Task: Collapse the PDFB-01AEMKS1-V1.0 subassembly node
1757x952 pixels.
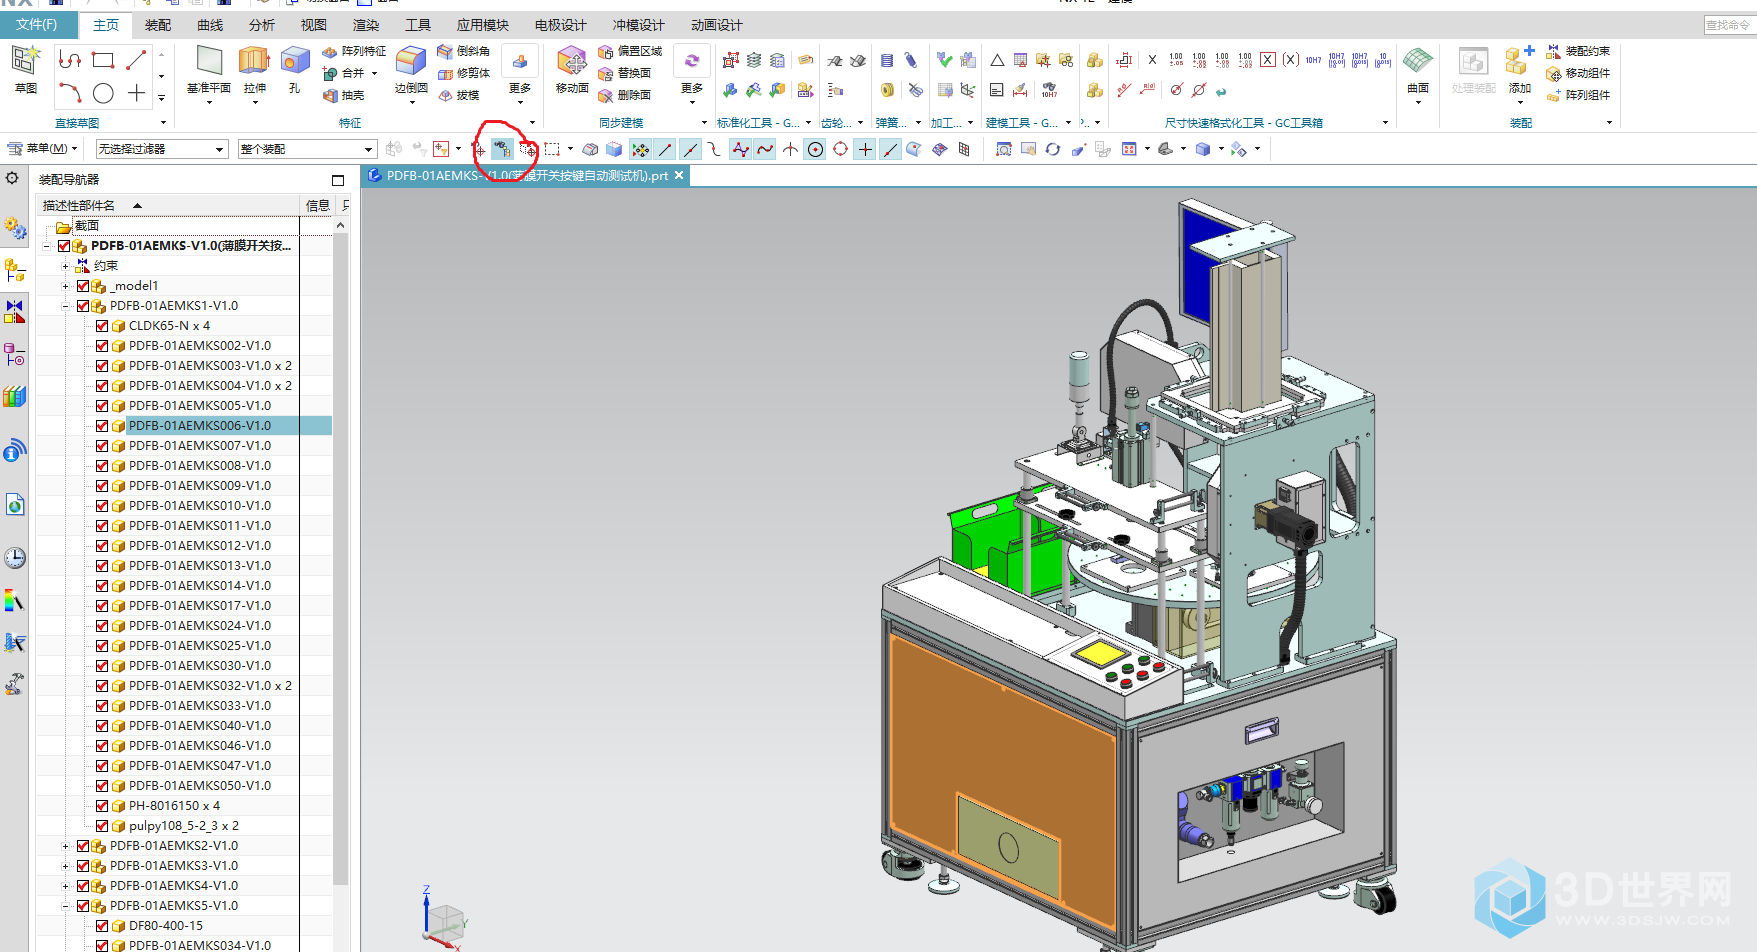Action: coord(66,306)
